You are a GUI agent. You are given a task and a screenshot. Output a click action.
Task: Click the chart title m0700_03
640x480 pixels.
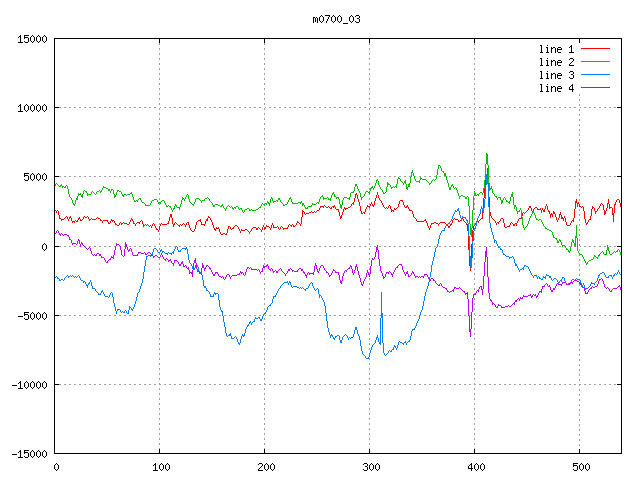[x=336, y=19]
